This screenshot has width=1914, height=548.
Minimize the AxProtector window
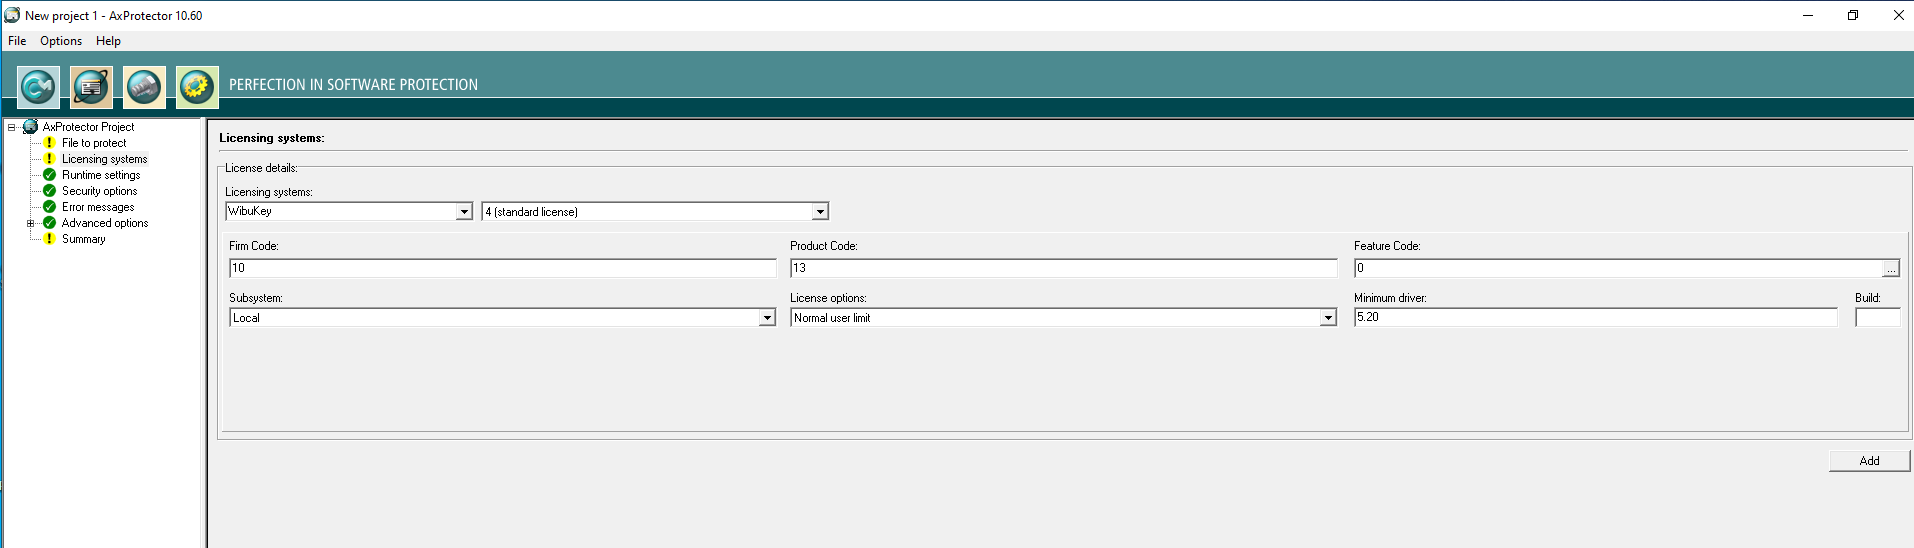pyautogui.click(x=1808, y=15)
